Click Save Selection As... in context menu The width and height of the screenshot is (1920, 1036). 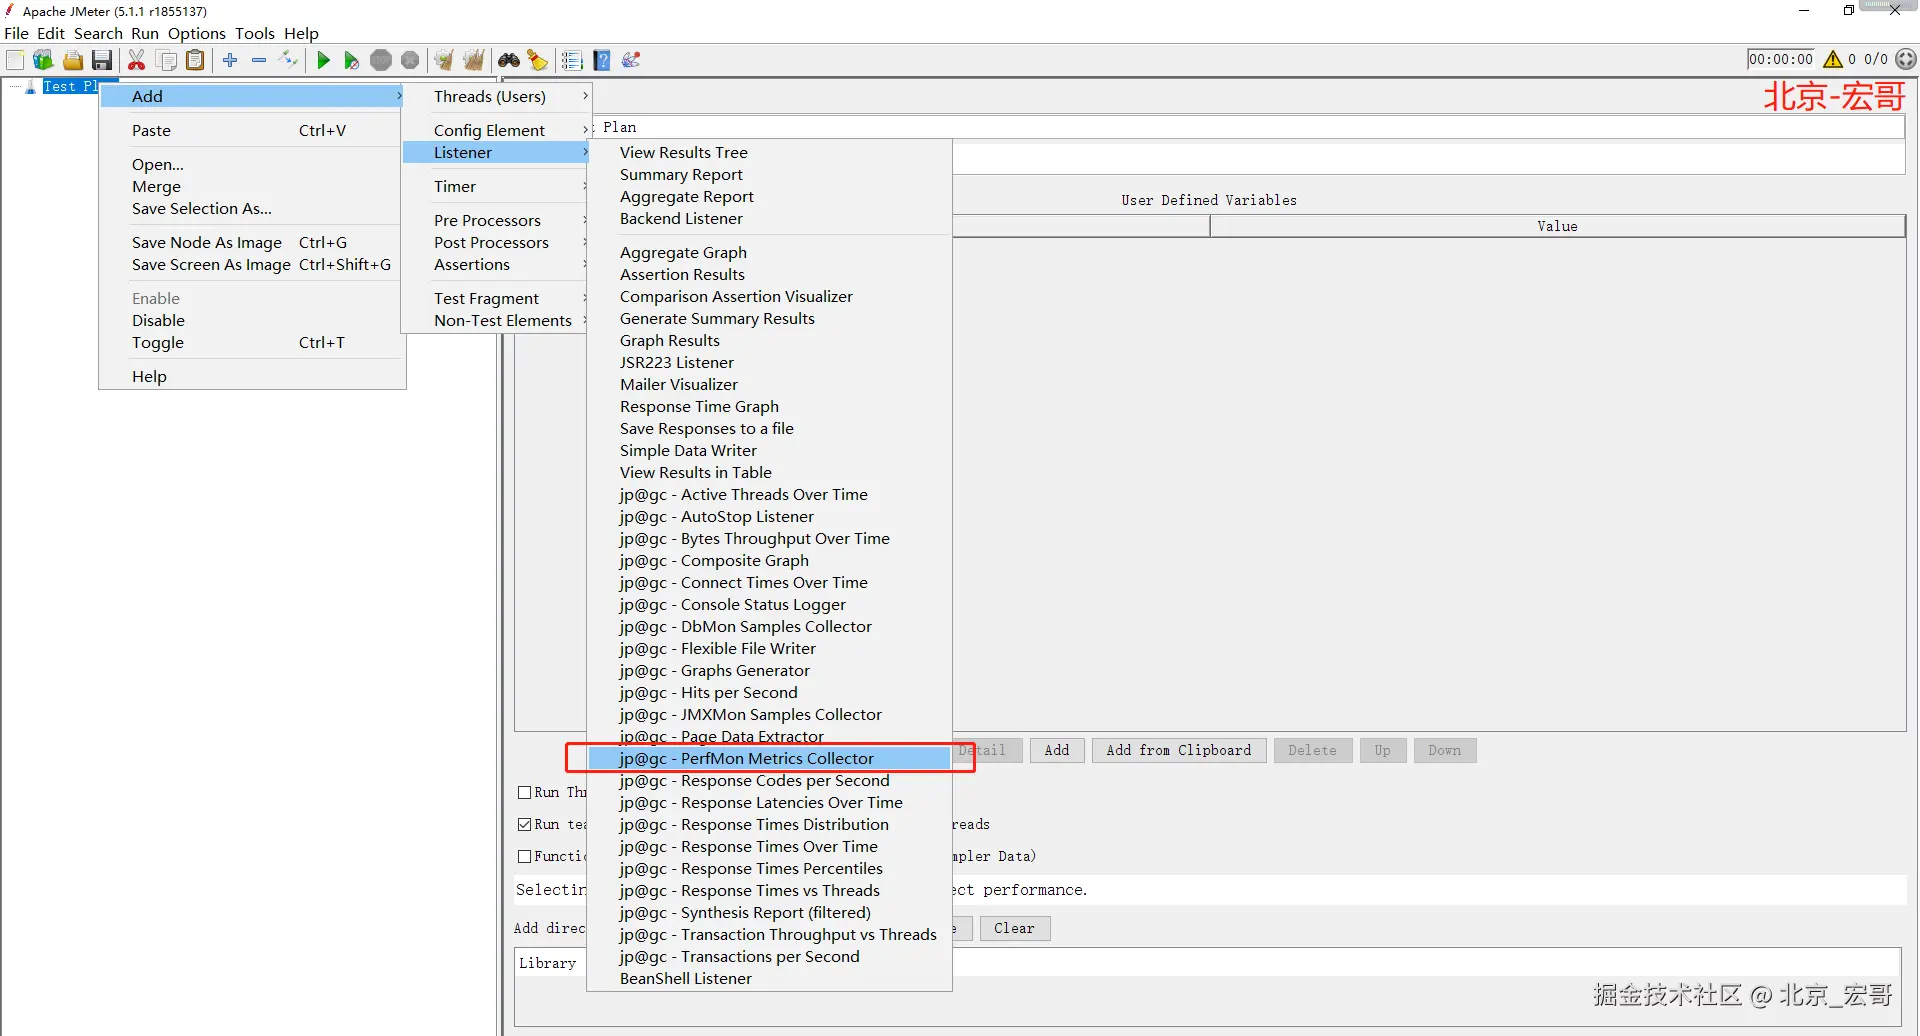click(x=253, y=208)
